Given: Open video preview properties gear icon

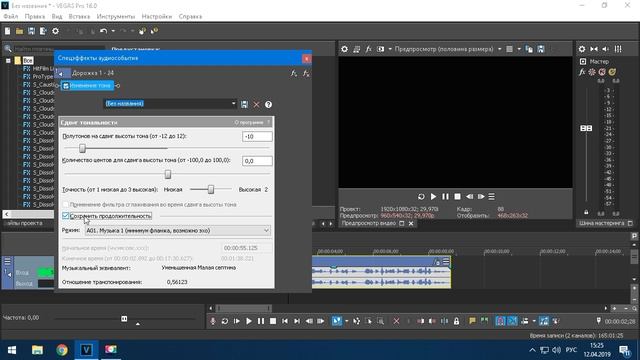Looking at the screenshot, I should tap(344, 49).
